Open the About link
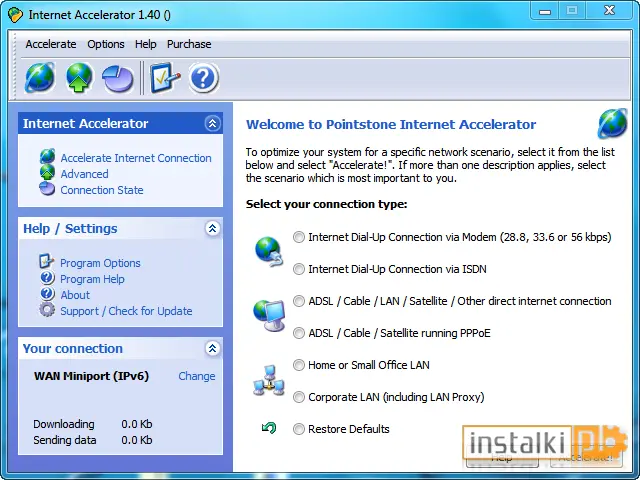The height and width of the screenshot is (480, 640). pos(75,295)
